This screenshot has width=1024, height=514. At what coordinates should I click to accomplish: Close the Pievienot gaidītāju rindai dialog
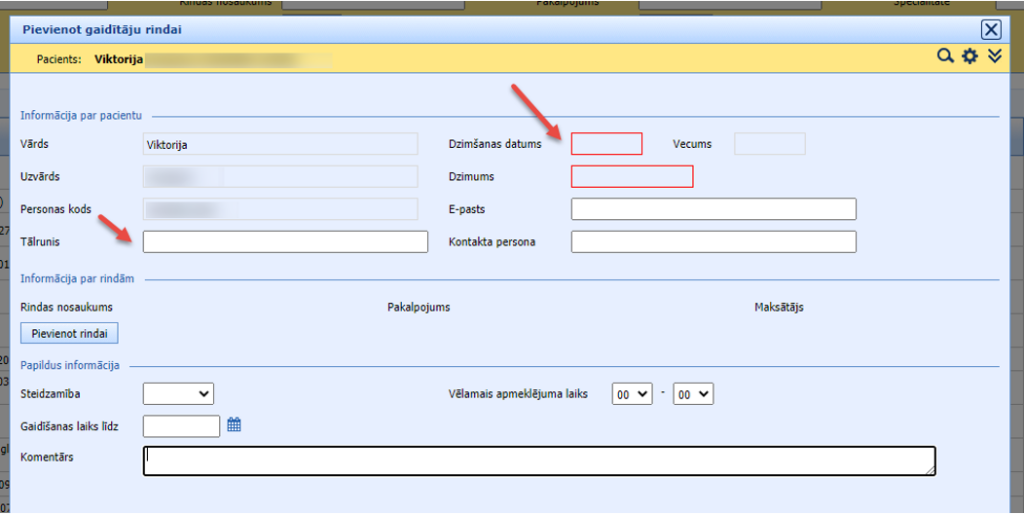coord(990,30)
